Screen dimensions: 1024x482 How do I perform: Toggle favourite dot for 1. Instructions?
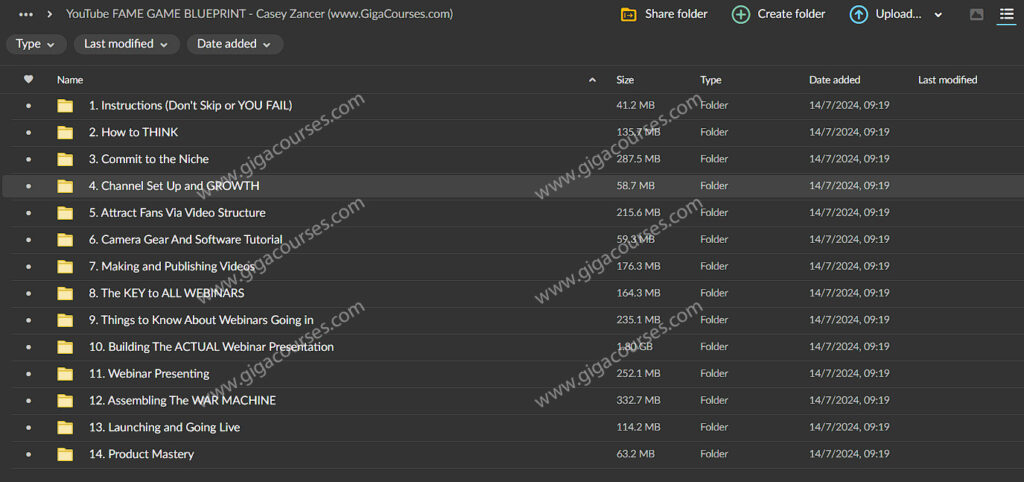pyautogui.click(x=28, y=106)
